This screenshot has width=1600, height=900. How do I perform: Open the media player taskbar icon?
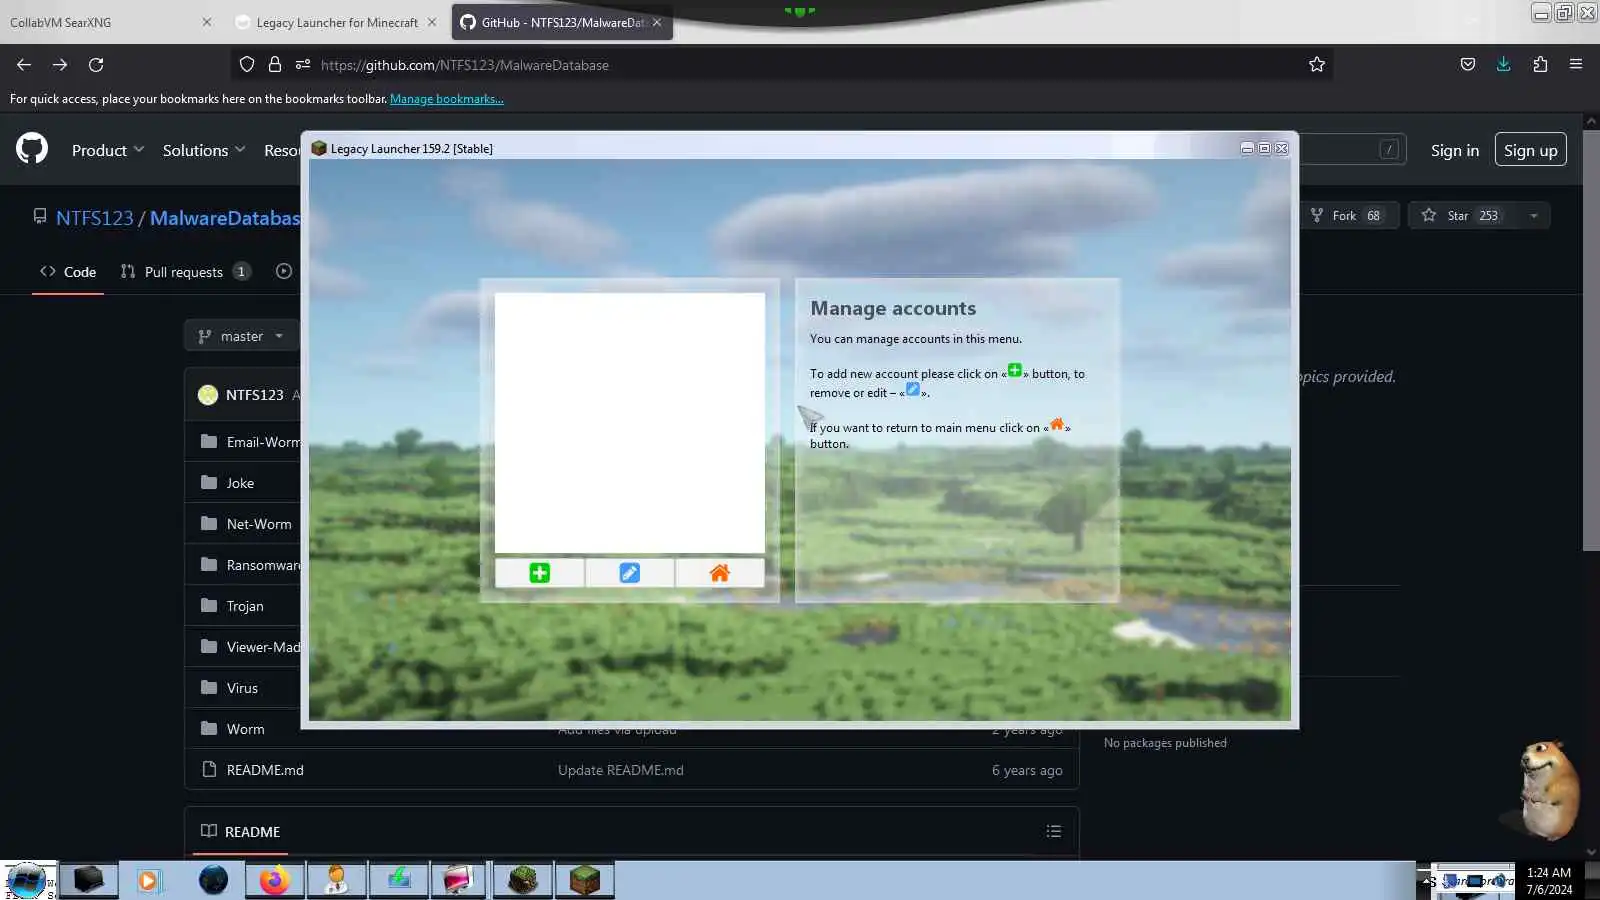tap(148, 880)
